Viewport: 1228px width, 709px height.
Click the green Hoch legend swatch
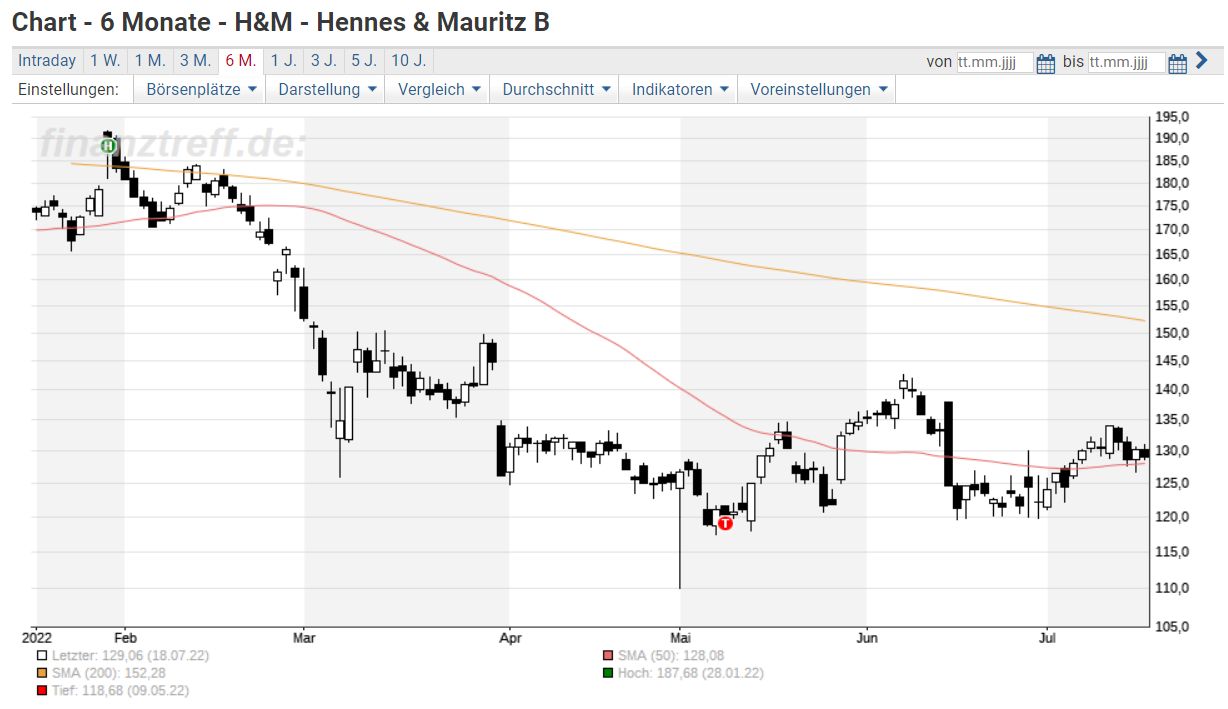click(607, 673)
